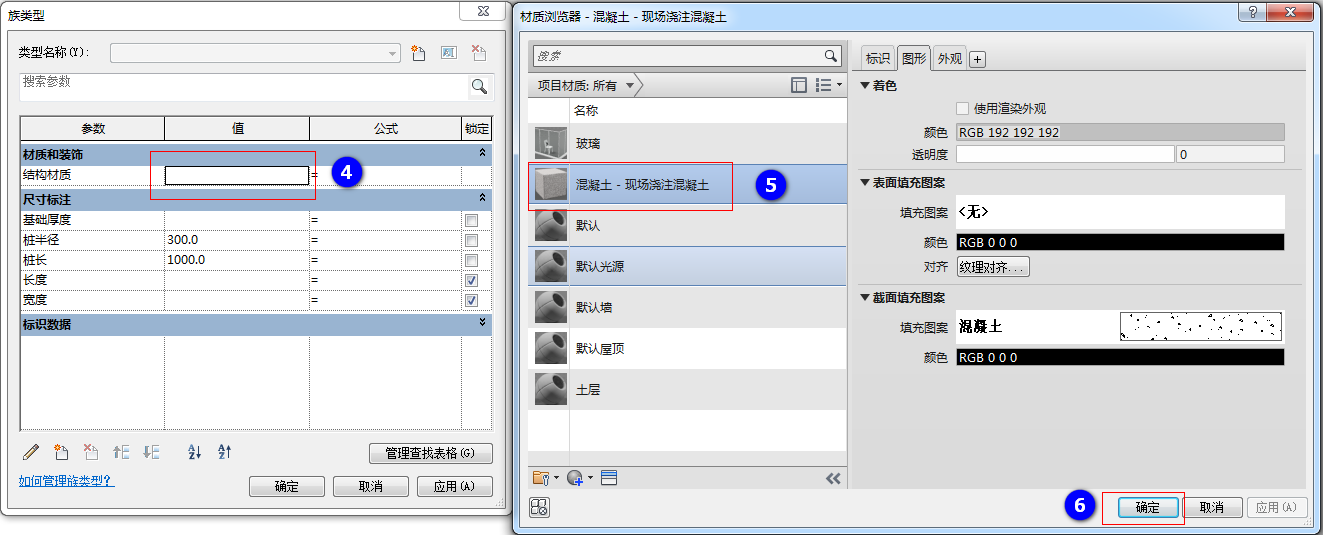Click 取消 in the 族类型 dialog
This screenshot has height=535, width=1323.
point(371,487)
